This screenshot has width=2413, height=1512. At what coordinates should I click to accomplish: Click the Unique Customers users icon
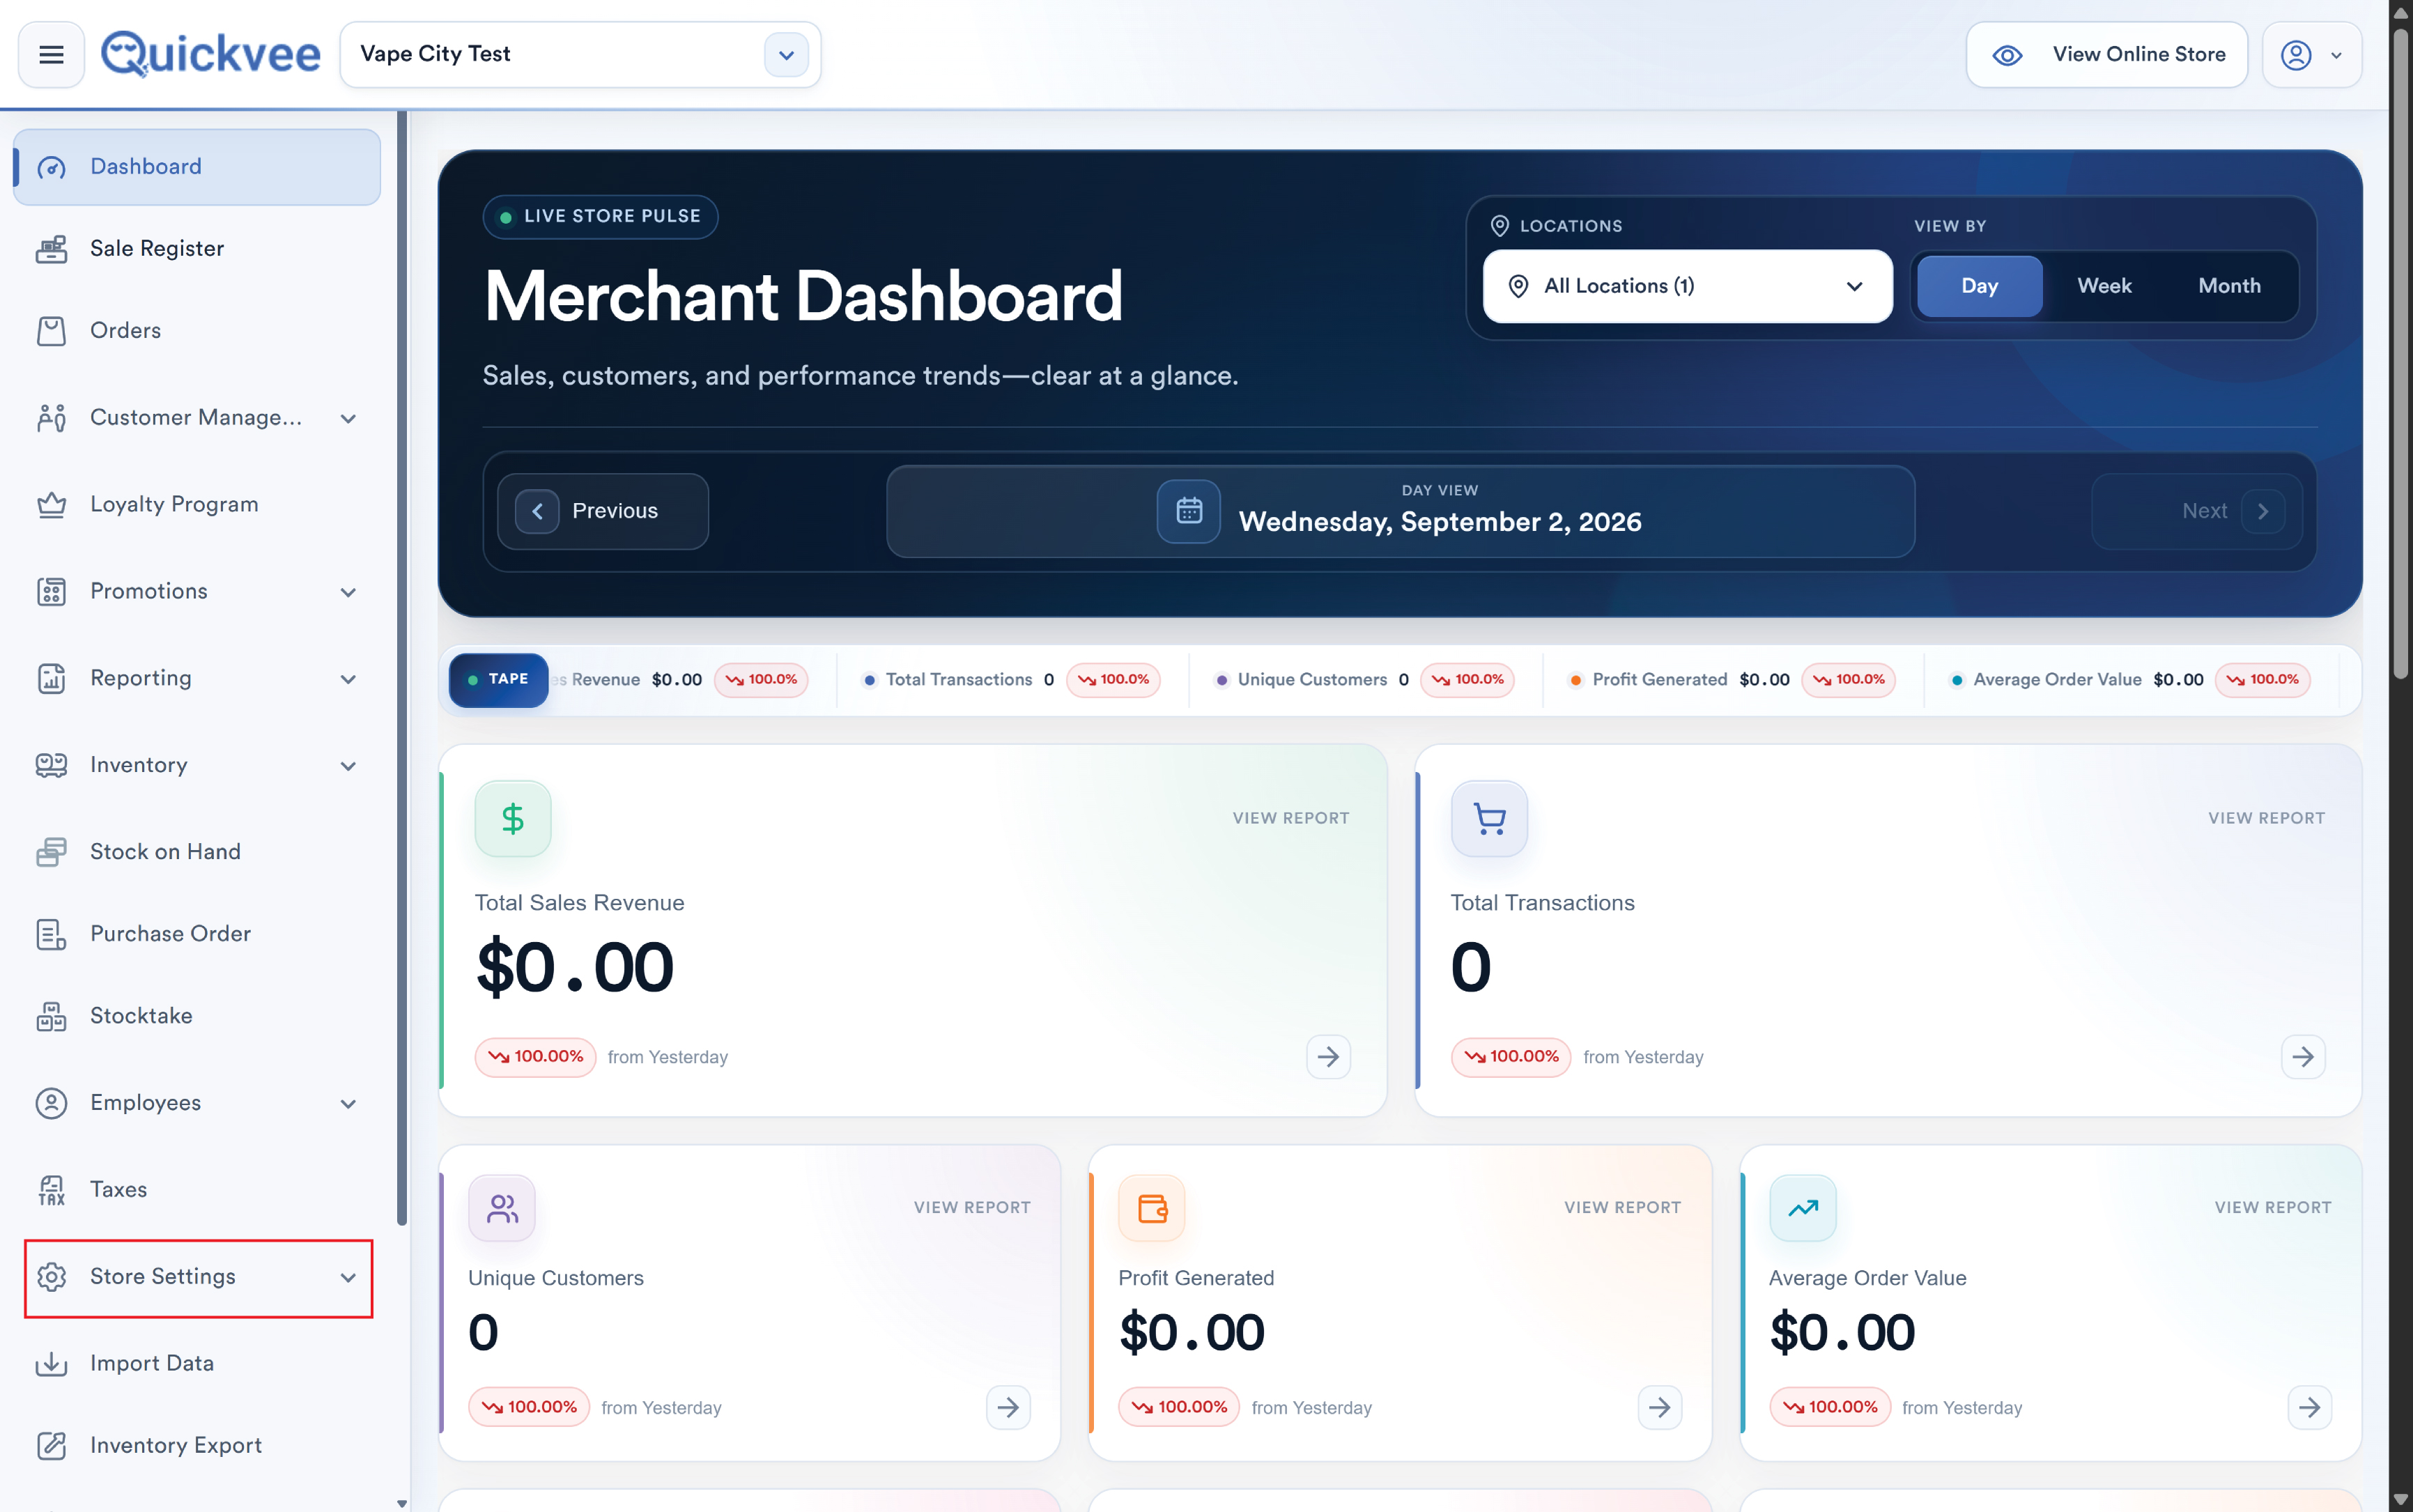tap(502, 1208)
